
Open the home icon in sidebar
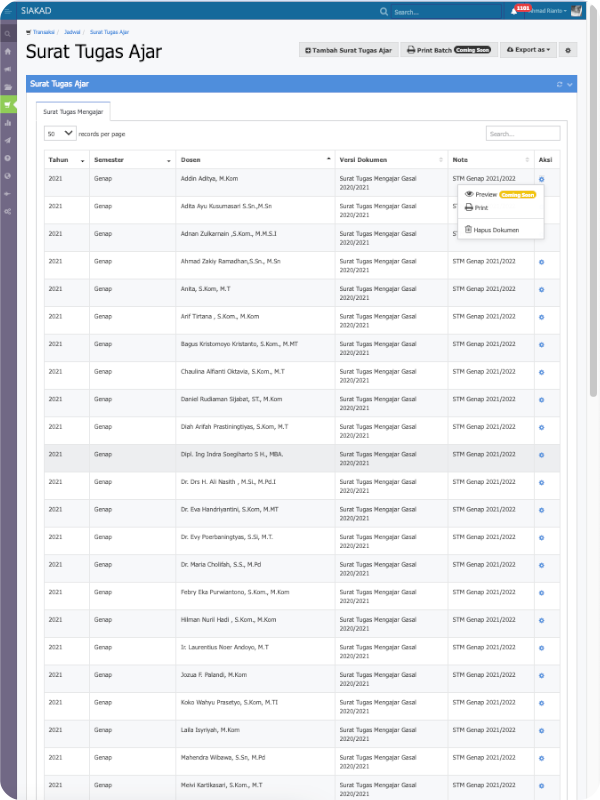click(x=8, y=50)
